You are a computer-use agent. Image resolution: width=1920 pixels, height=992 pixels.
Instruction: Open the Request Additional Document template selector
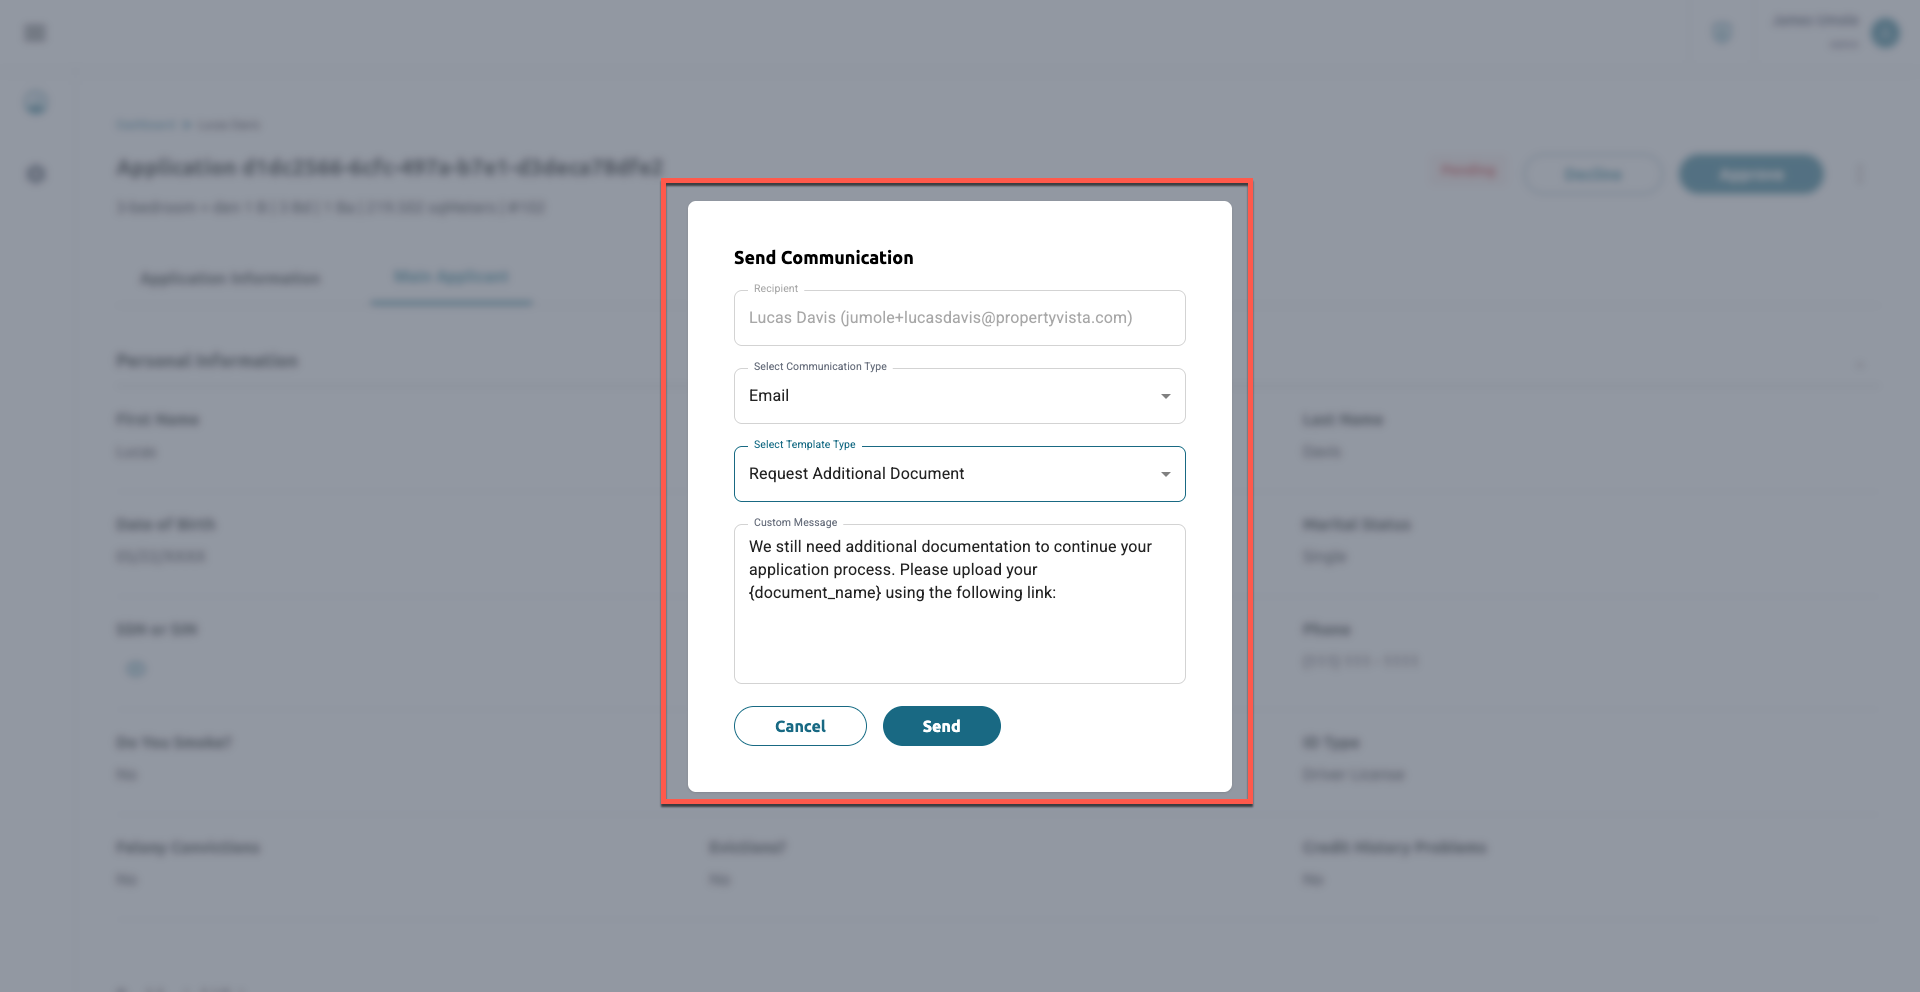tap(959, 474)
